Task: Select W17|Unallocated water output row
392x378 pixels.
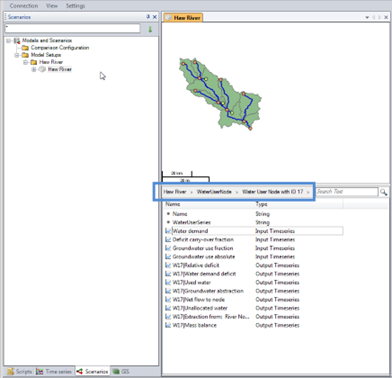Action: click(254, 308)
